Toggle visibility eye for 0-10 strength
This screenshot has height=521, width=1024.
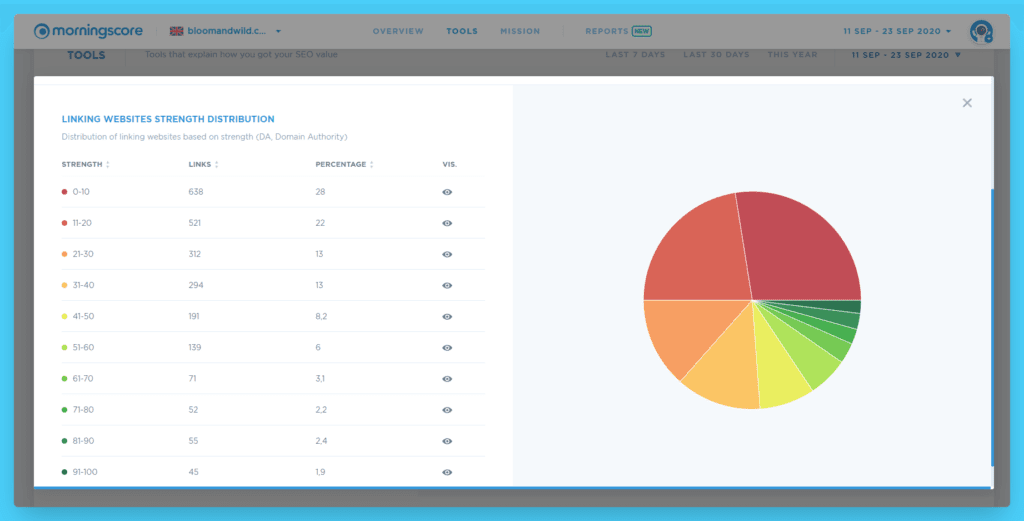447,192
